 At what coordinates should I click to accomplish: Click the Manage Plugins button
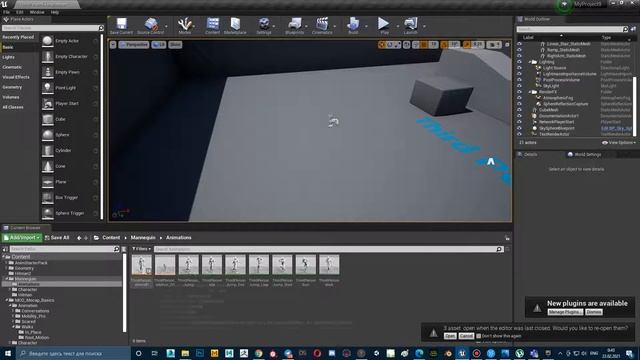[x=565, y=312]
